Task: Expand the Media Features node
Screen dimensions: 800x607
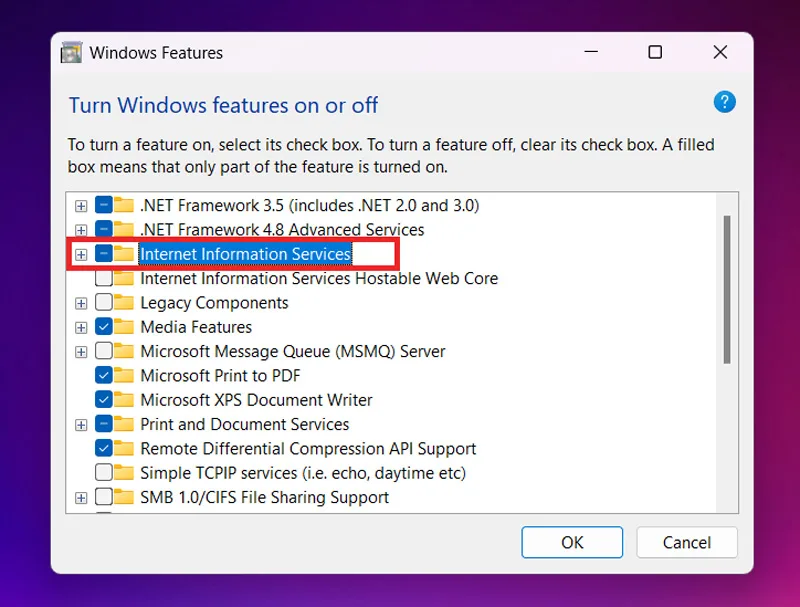Action: (x=81, y=327)
